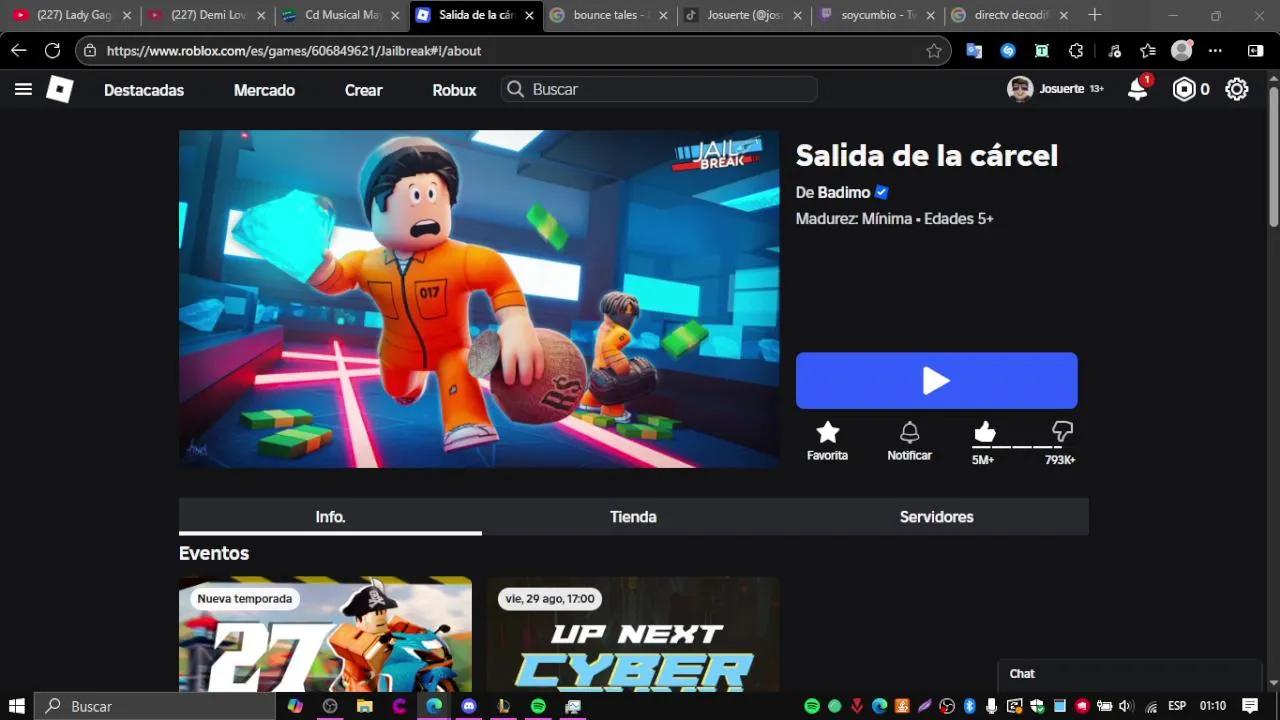Switch to the soycumbio Twitch tab

(876, 15)
